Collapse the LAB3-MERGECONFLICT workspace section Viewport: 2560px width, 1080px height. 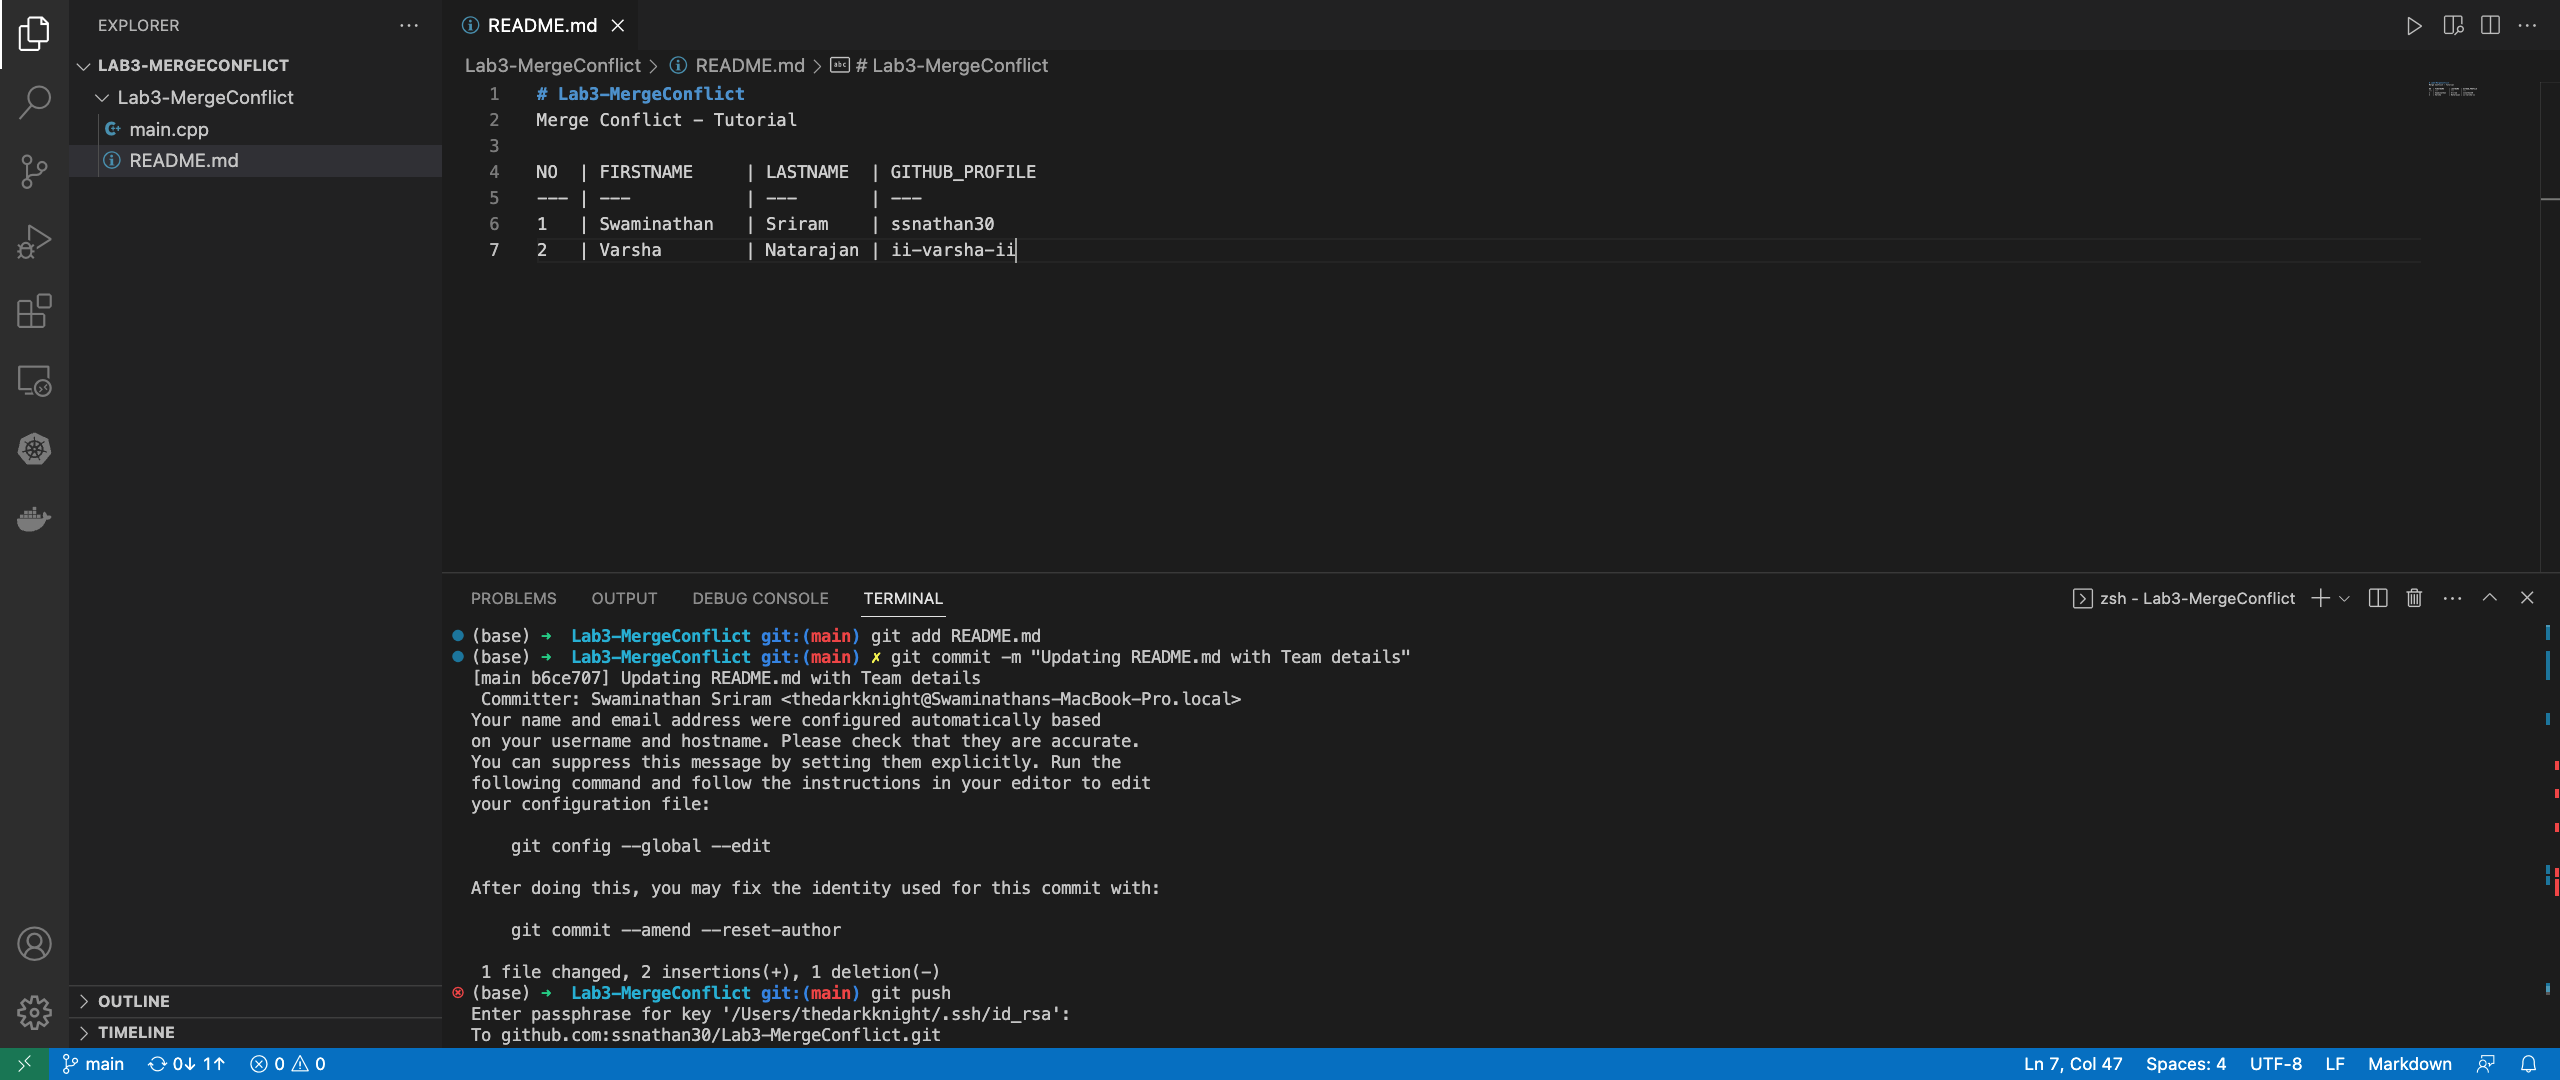coord(256,65)
